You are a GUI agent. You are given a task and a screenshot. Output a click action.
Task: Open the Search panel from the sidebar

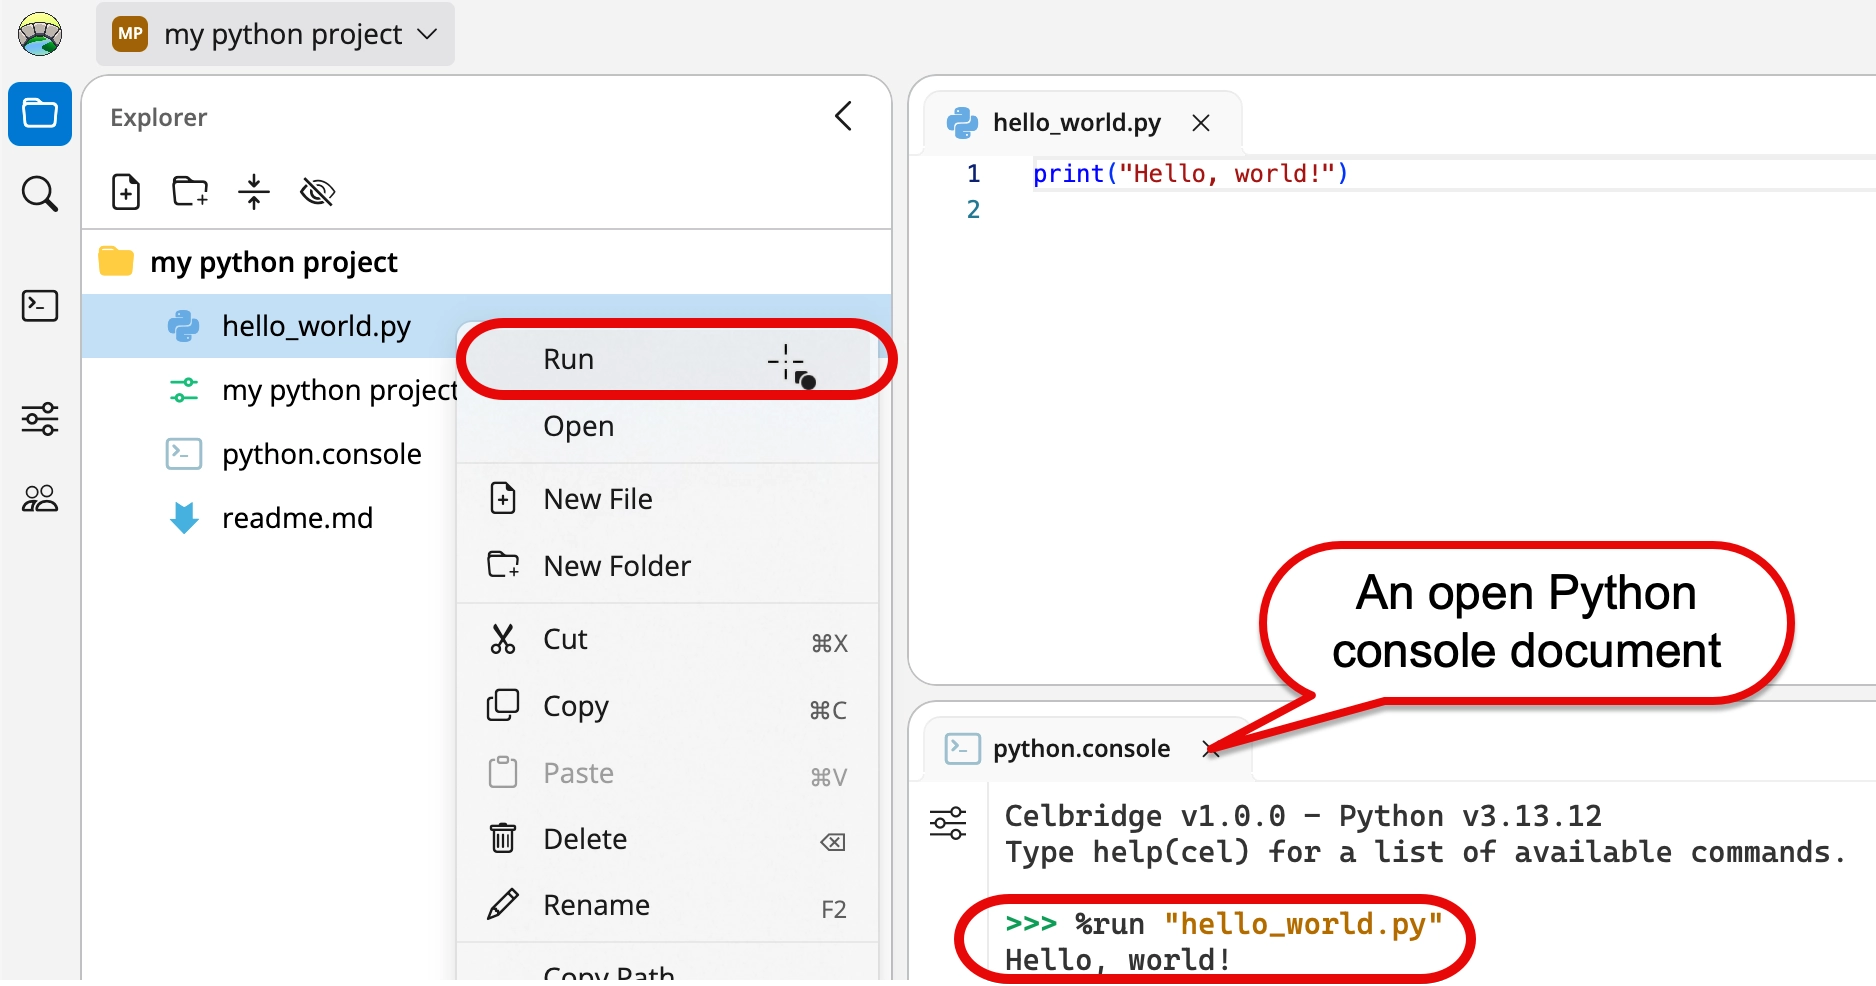40,193
